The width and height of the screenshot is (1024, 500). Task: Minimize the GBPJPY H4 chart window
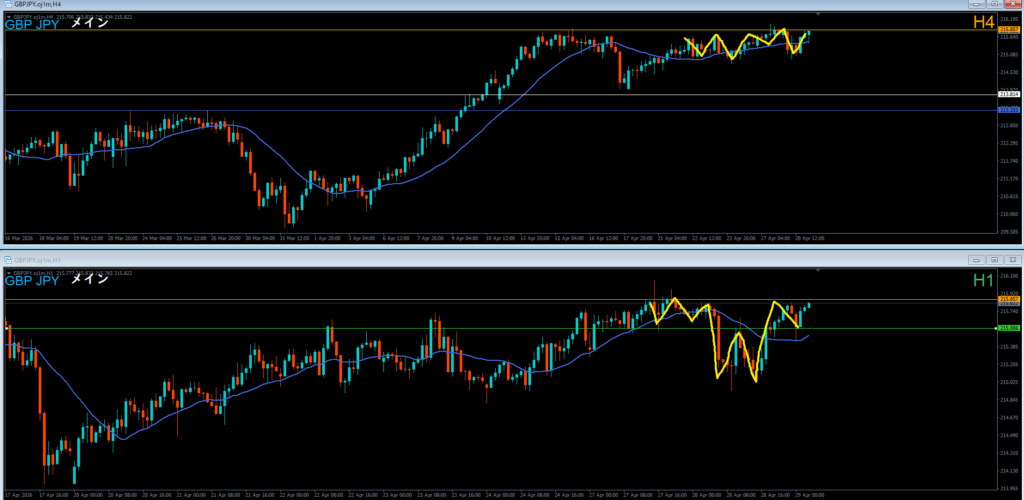(975, 5)
